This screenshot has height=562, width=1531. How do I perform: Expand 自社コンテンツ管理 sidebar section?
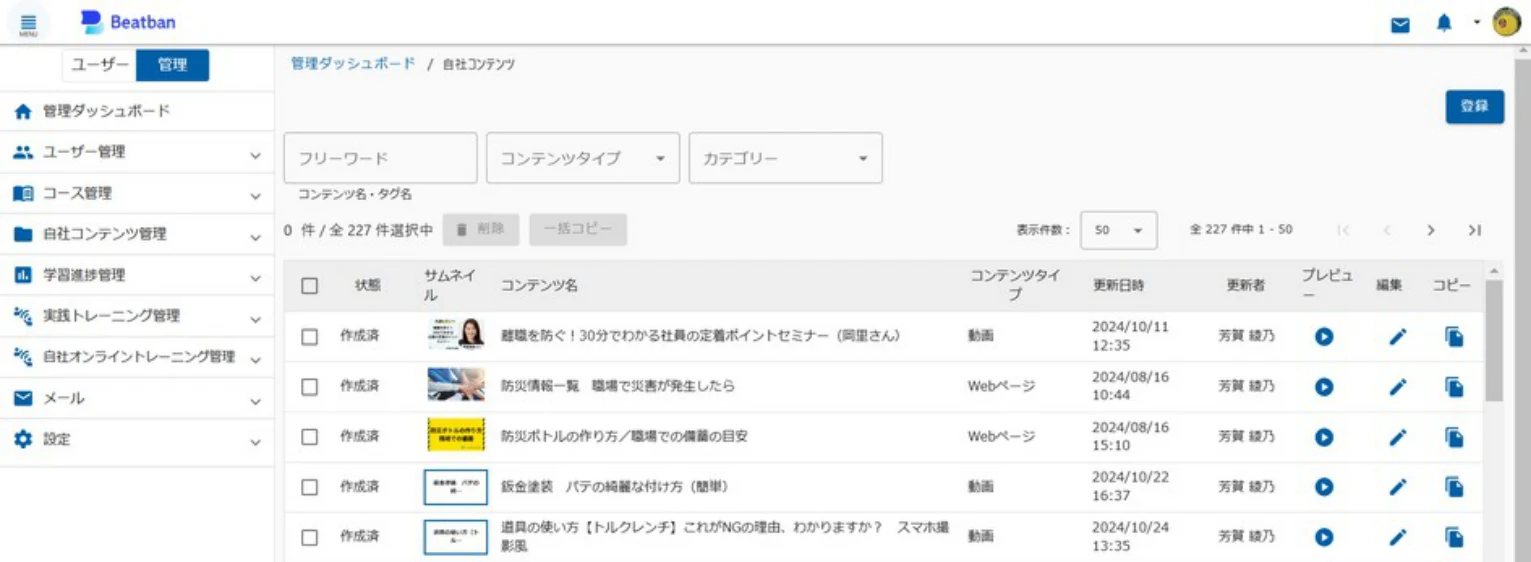(137, 235)
